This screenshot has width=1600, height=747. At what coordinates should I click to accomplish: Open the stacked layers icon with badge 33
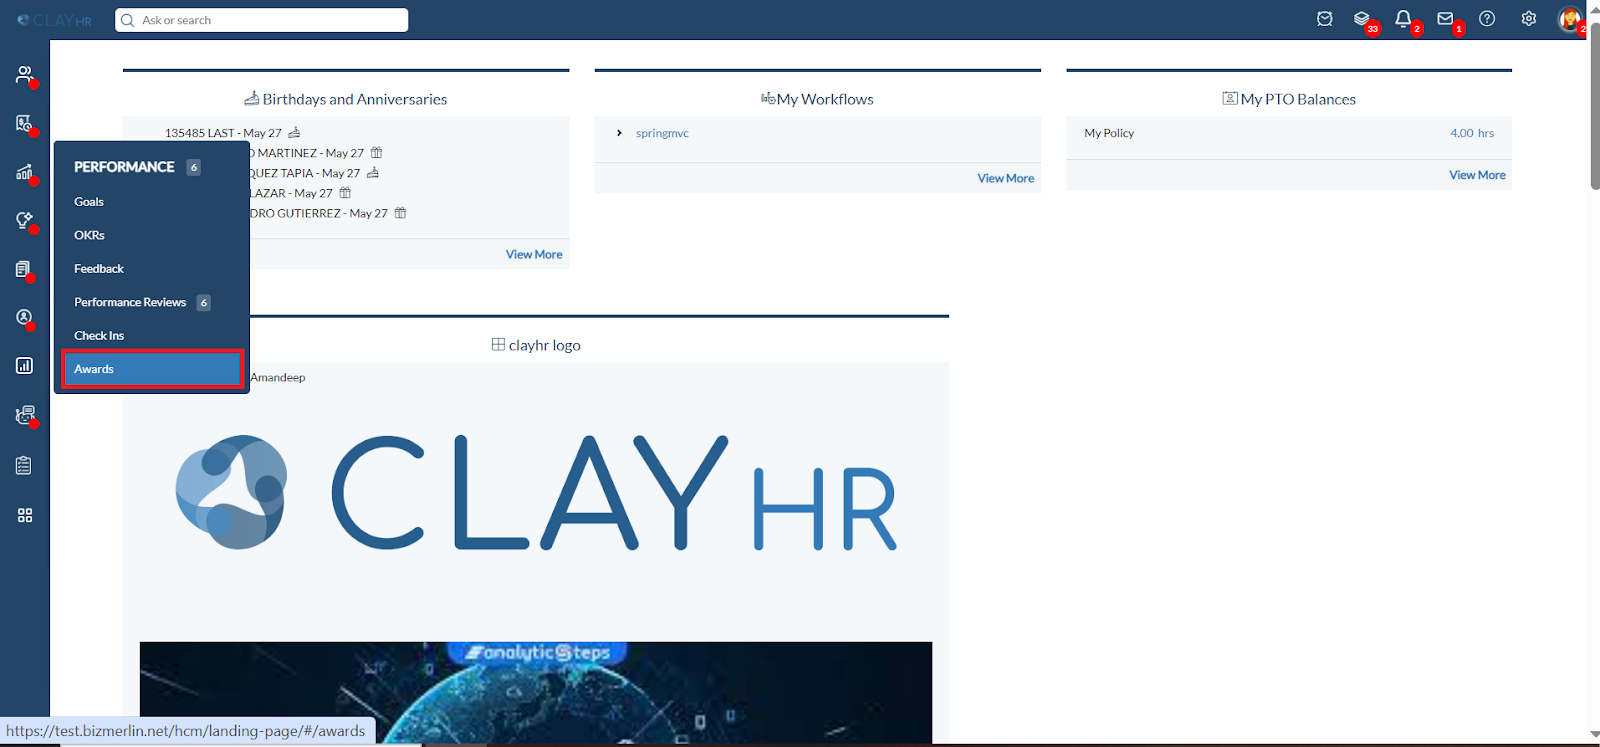1362,19
